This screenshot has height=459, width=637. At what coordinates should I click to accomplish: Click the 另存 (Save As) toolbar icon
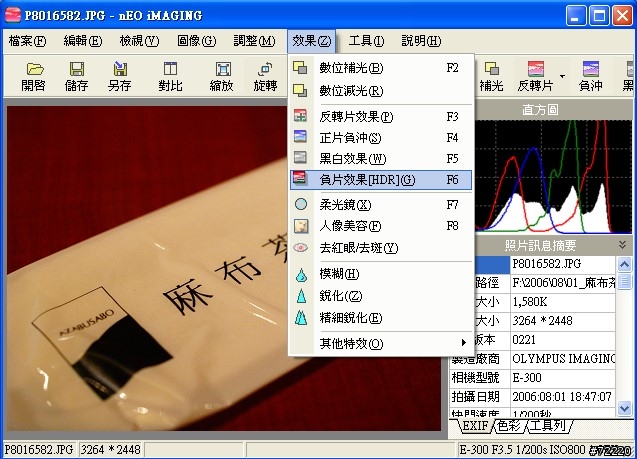coord(119,77)
